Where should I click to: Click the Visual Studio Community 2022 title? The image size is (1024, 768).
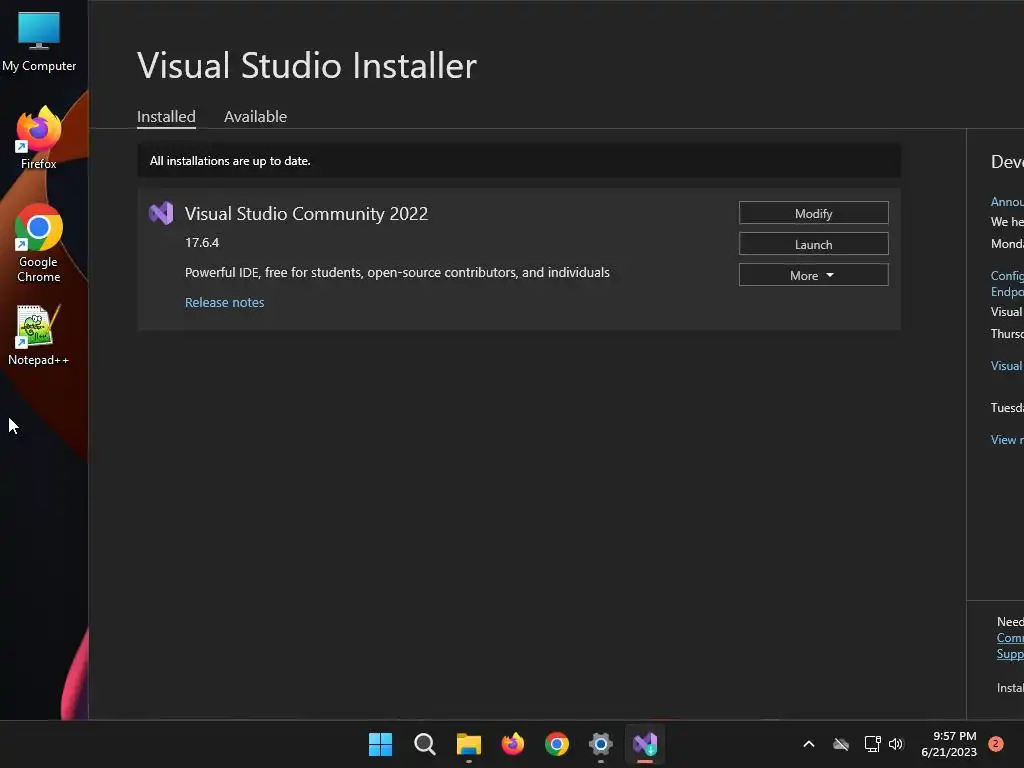306,214
